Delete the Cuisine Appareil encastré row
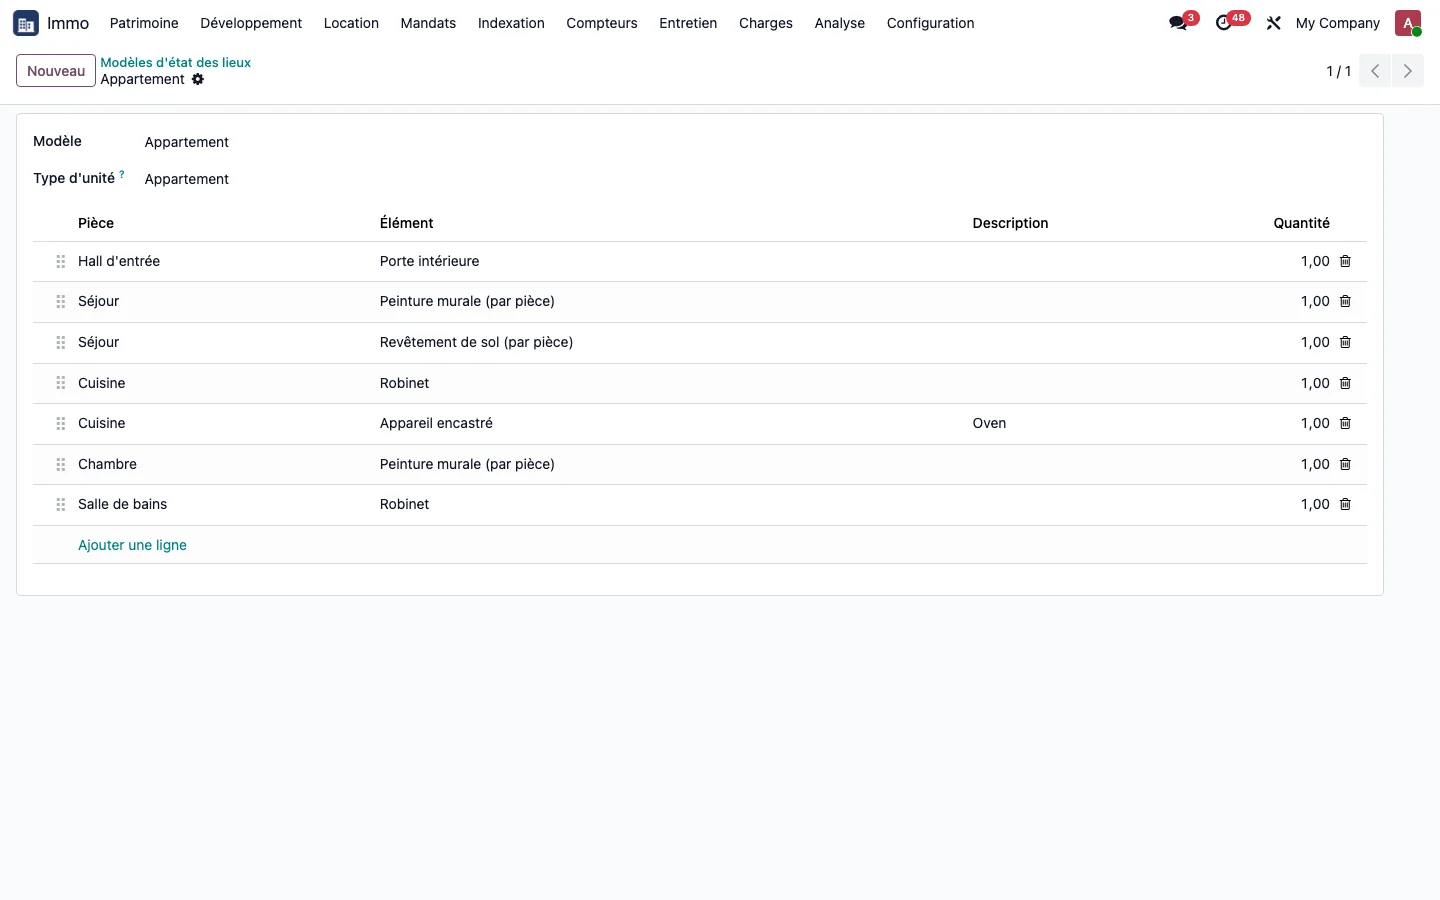Screen dimensions: 1440x900 tap(1345, 423)
